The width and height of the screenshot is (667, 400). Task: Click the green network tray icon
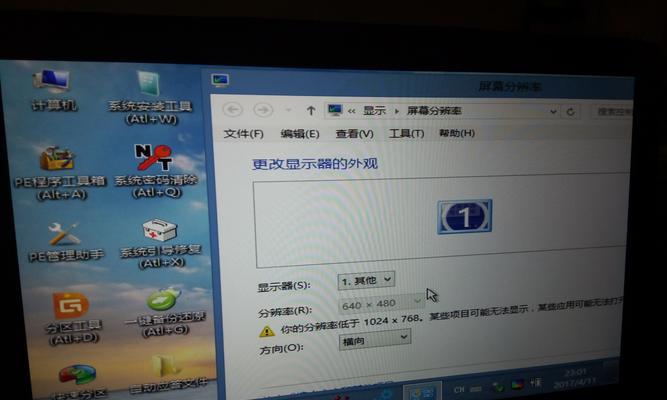pyautogui.click(x=497, y=386)
